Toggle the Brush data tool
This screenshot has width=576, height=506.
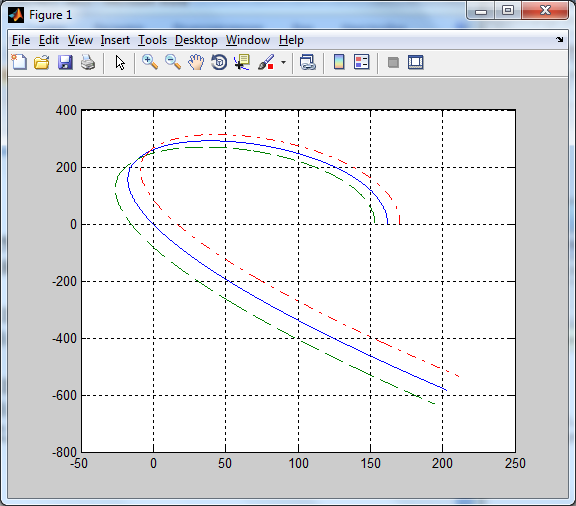(266, 62)
